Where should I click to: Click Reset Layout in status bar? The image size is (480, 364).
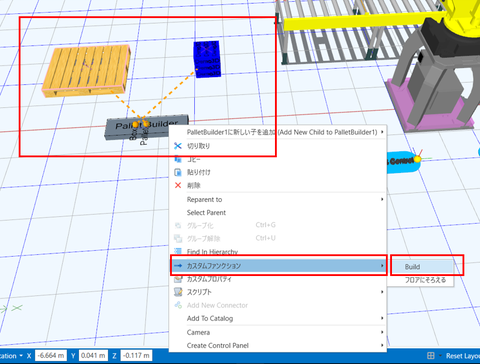tap(463, 356)
